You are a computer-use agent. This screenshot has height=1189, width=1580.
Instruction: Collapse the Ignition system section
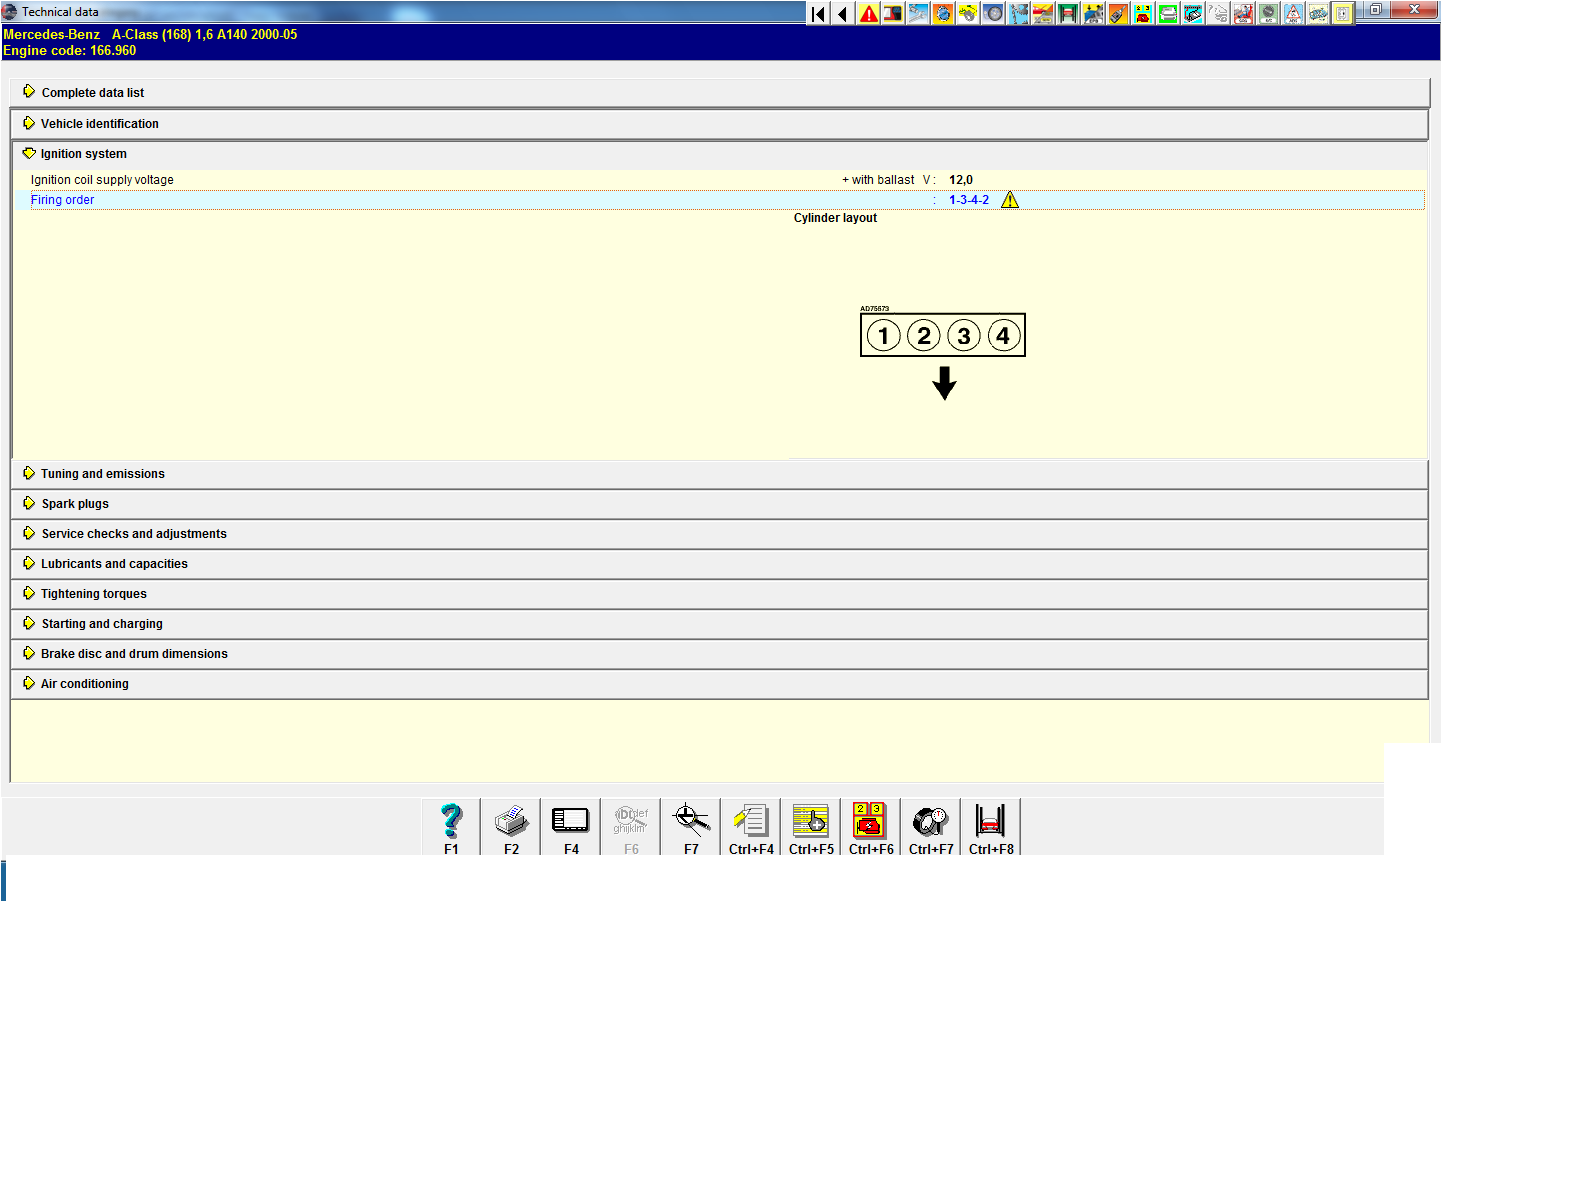click(x=720, y=154)
